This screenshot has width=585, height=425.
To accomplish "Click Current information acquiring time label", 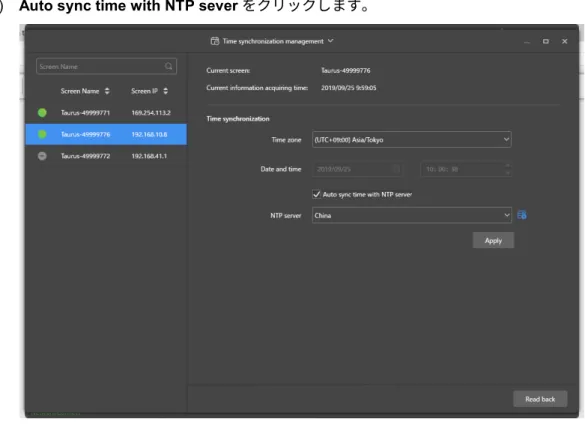I will coord(257,88).
